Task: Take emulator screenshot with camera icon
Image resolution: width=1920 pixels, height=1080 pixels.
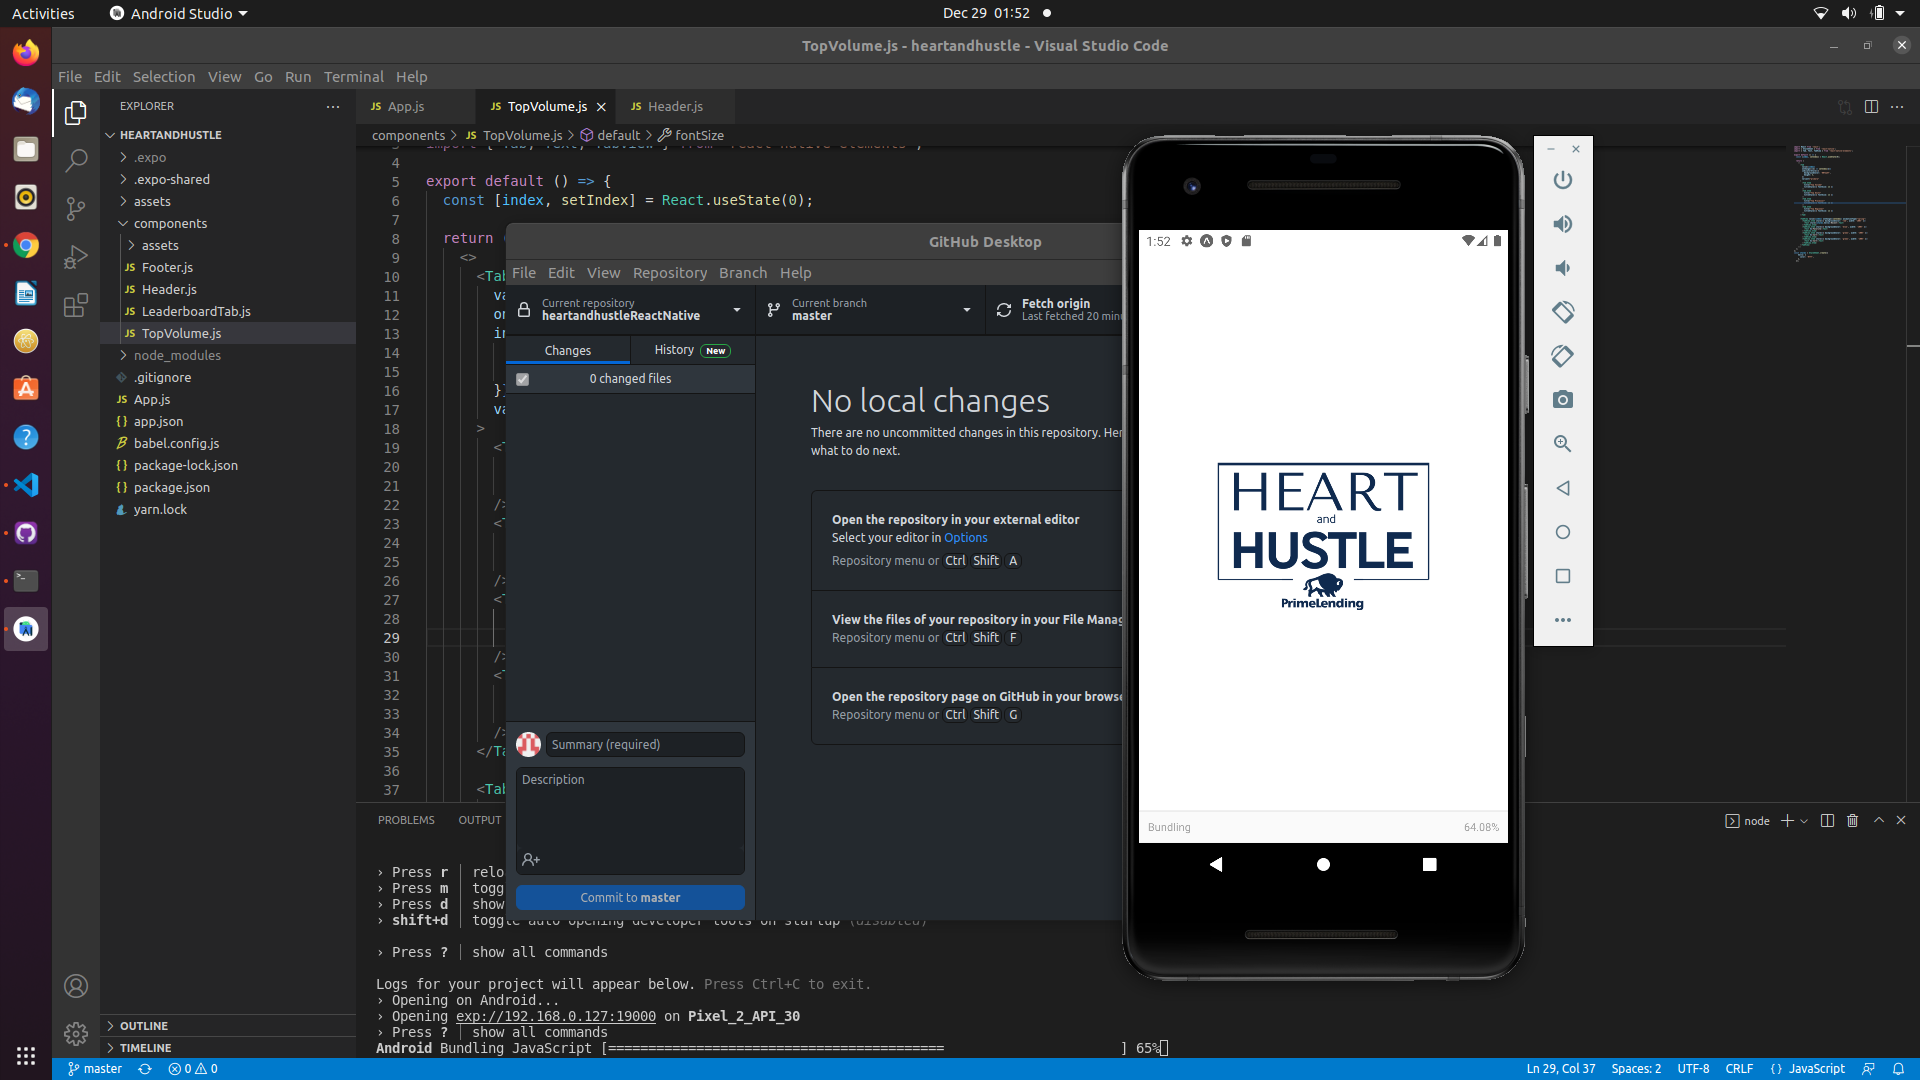Action: pos(1563,400)
